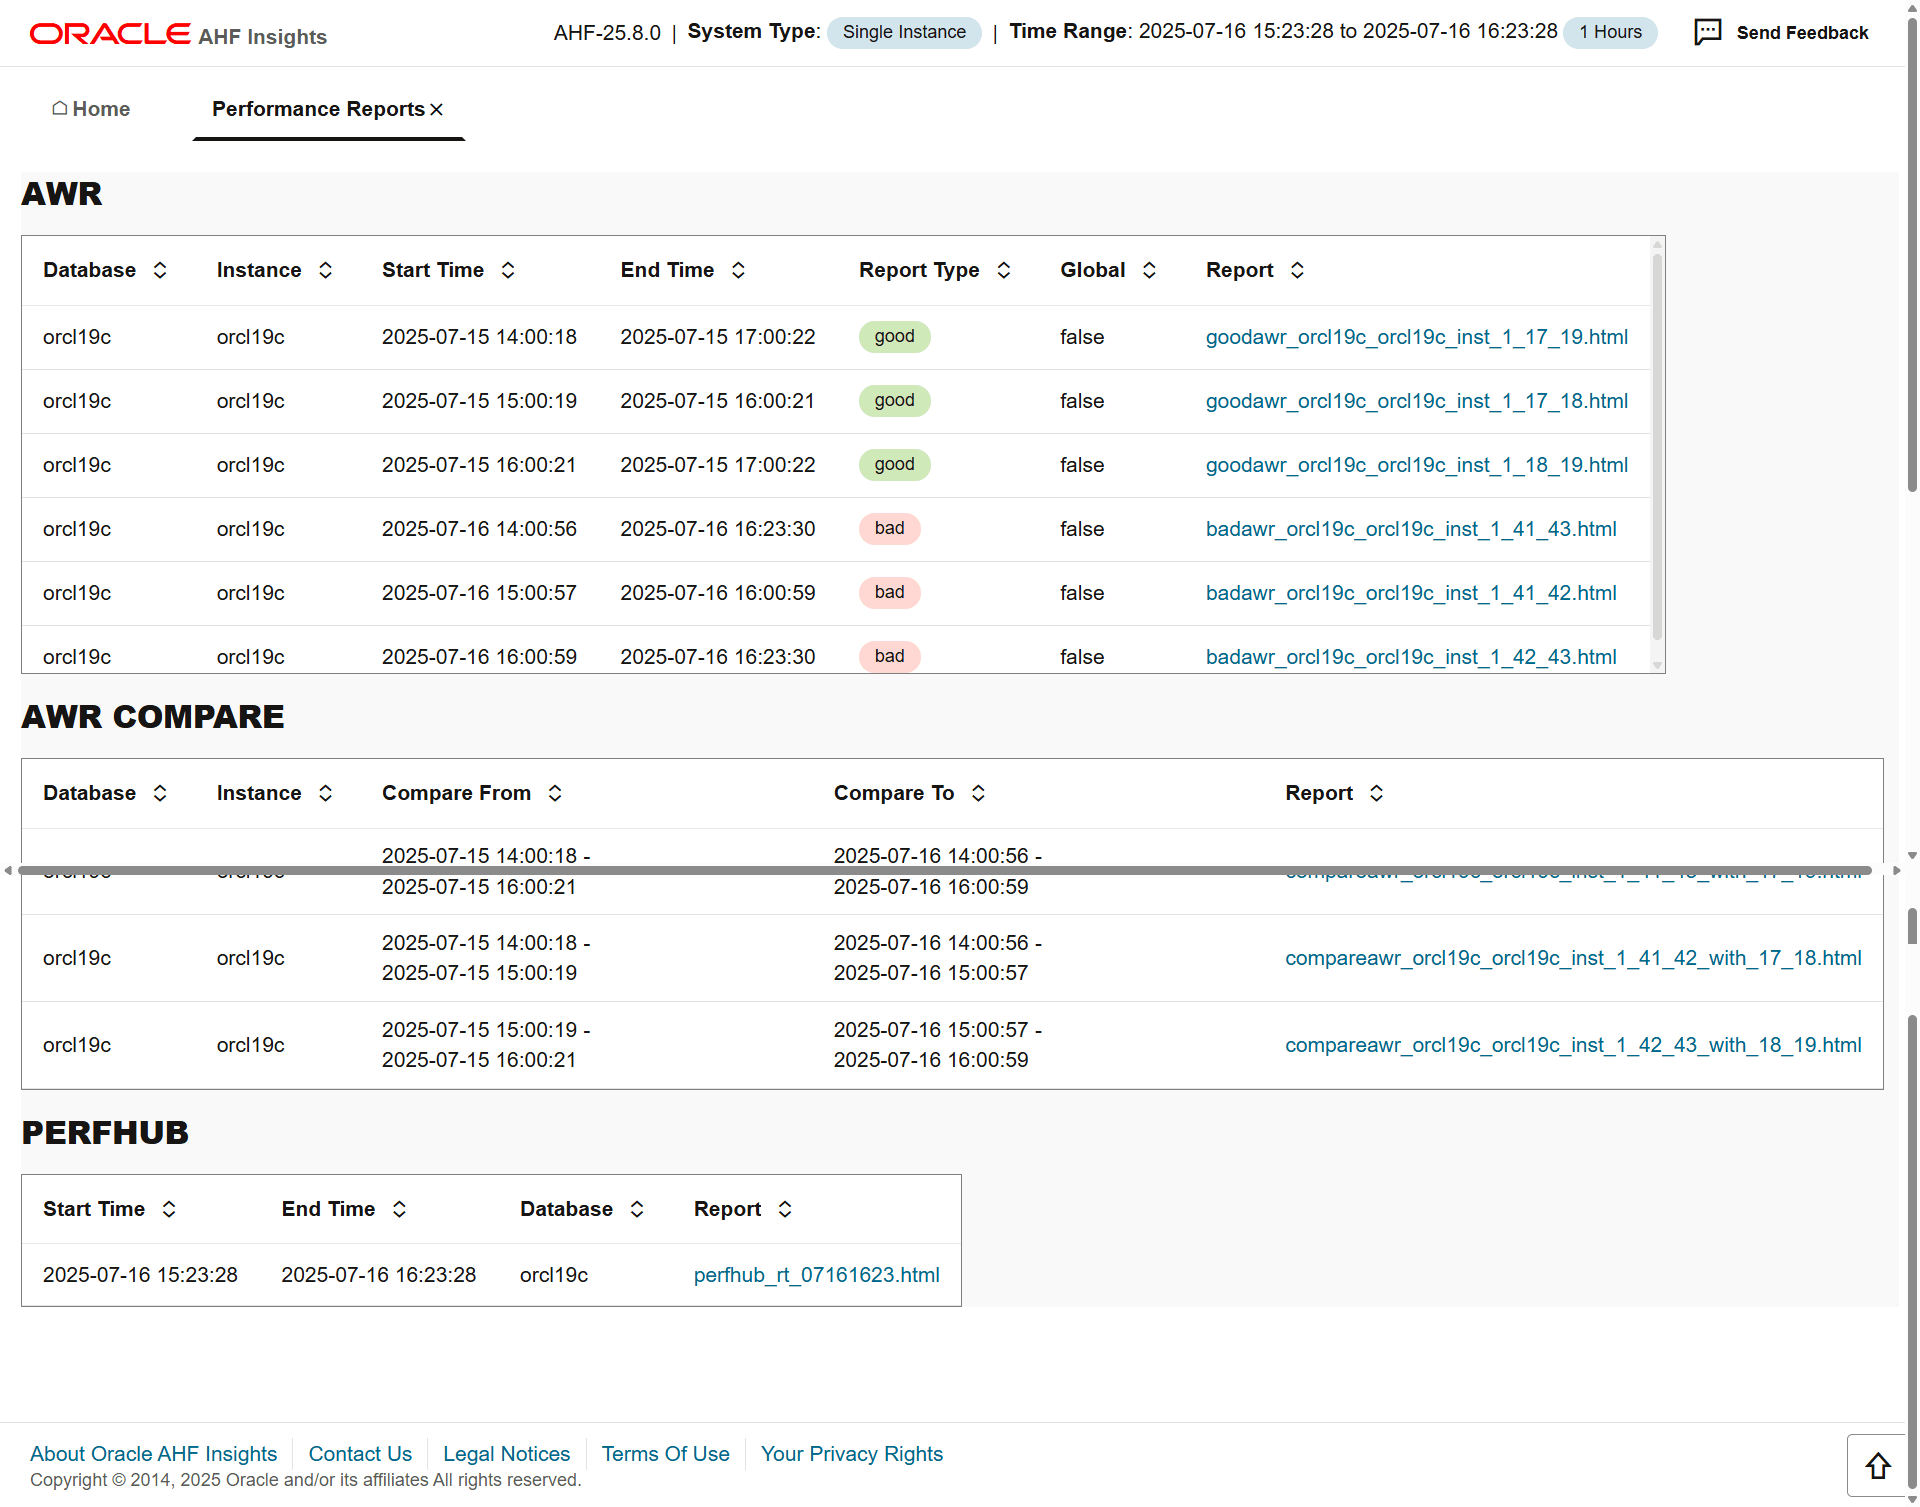
Task: Sort AWR Compare by Compare To
Action: [978, 793]
